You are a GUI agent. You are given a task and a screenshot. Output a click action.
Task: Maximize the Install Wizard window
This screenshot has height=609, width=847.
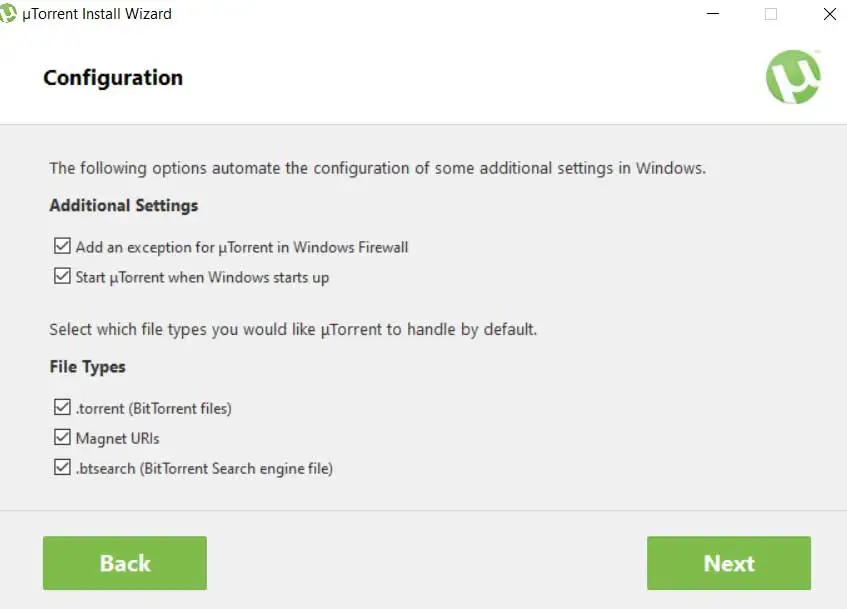(771, 14)
